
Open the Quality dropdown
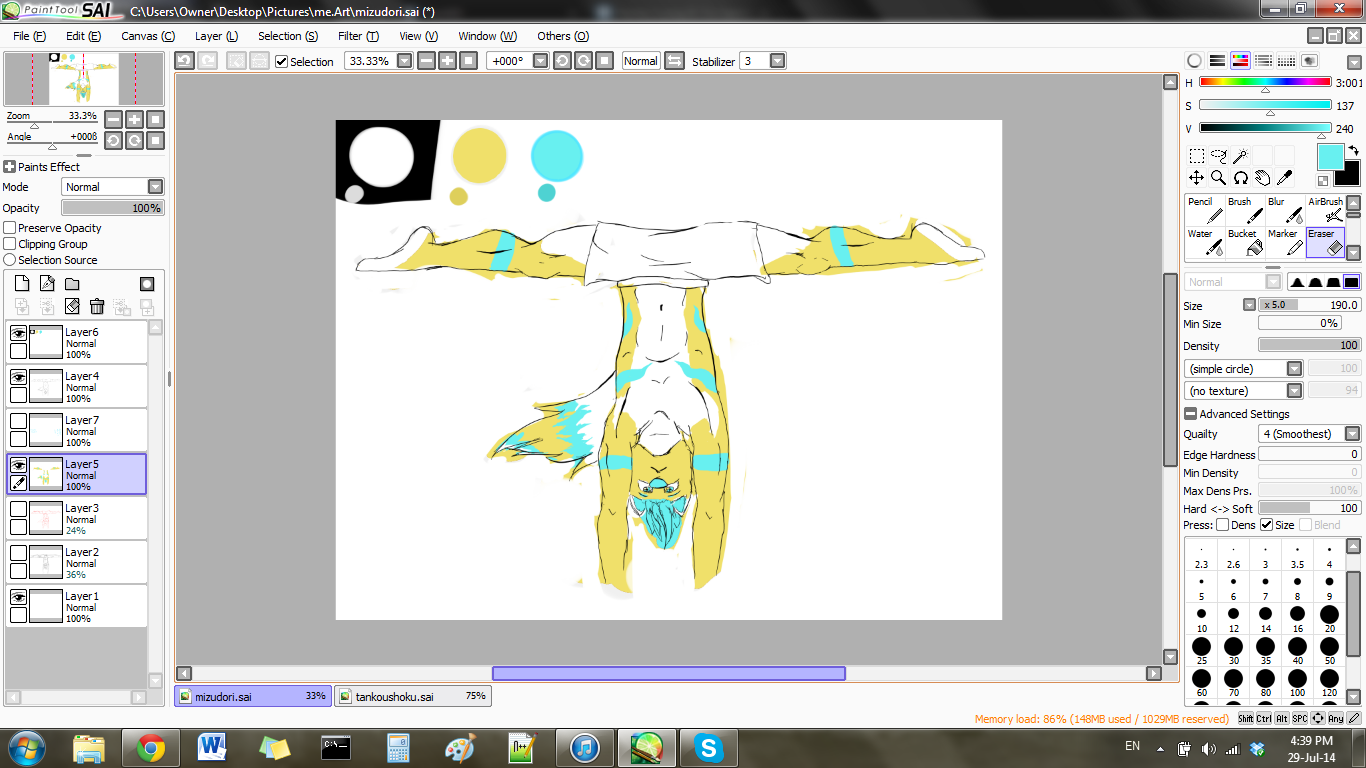click(1353, 434)
